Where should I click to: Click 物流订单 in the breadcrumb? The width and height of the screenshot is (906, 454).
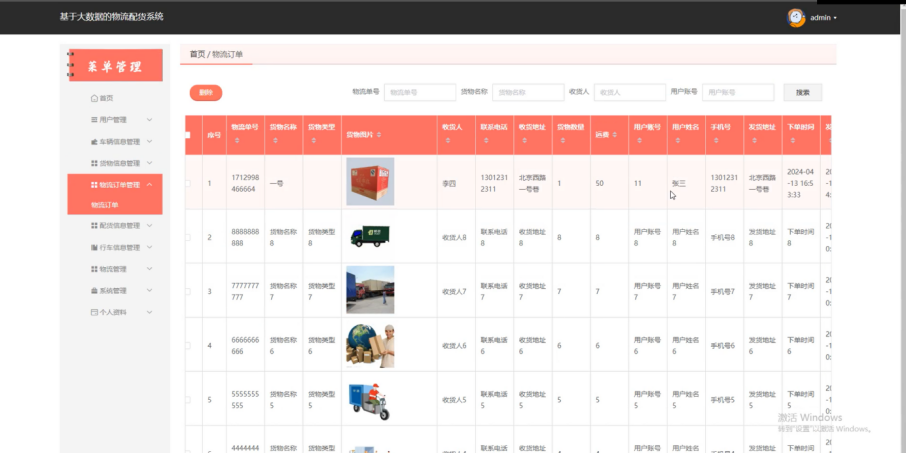coord(228,54)
